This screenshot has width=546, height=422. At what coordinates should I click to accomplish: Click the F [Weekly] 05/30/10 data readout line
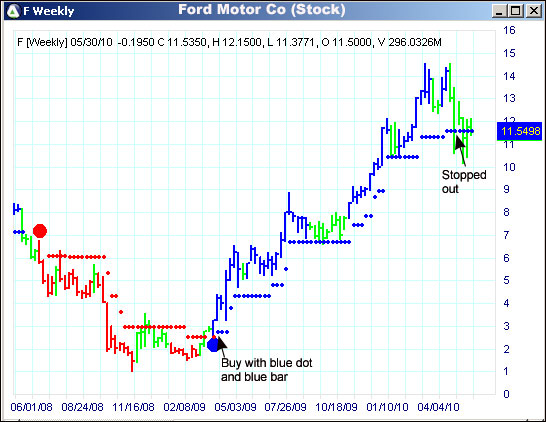pyautogui.click(x=229, y=42)
